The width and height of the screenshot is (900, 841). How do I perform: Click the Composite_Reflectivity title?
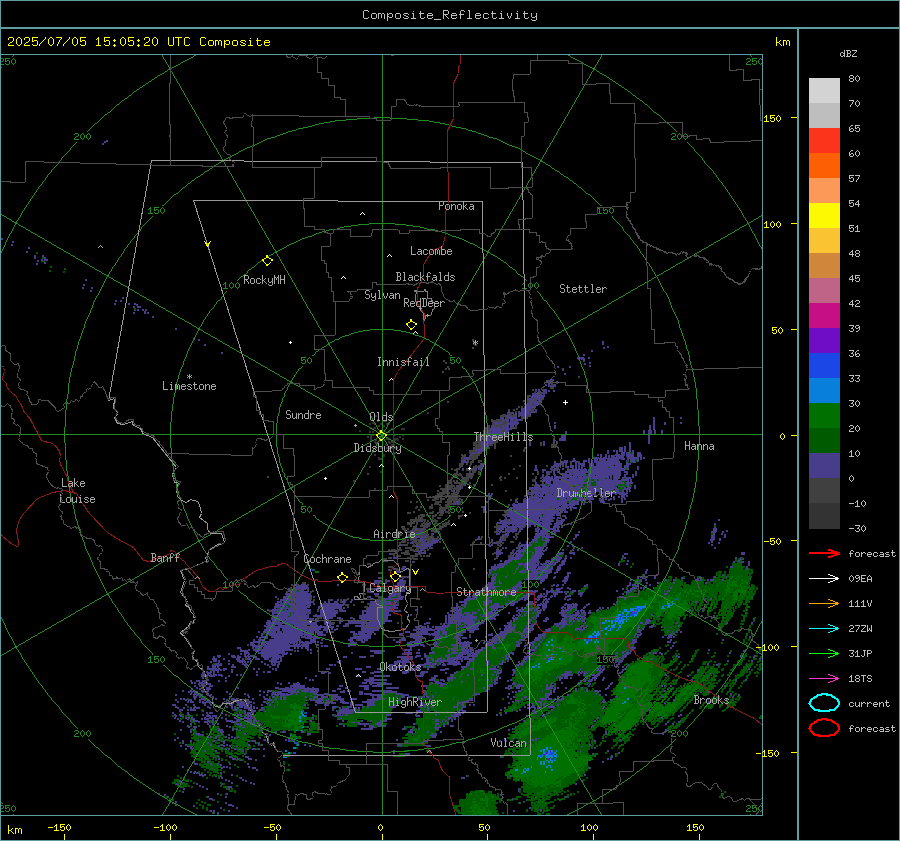pos(450,15)
